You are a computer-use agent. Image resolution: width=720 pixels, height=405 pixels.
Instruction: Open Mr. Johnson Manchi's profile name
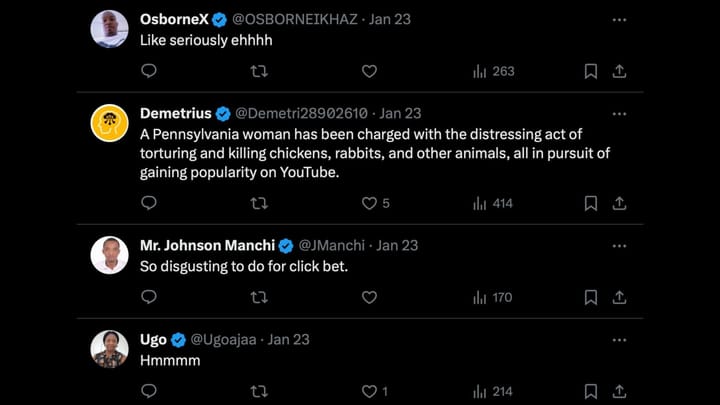click(x=206, y=245)
